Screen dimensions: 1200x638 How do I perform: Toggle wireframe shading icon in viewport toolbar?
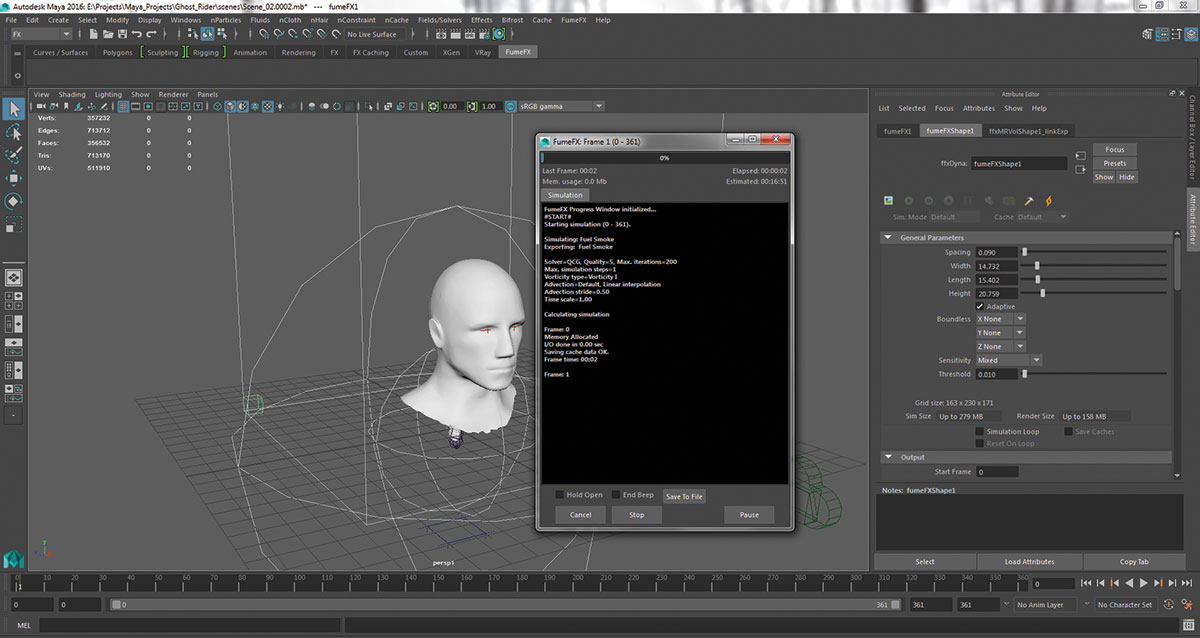216,106
